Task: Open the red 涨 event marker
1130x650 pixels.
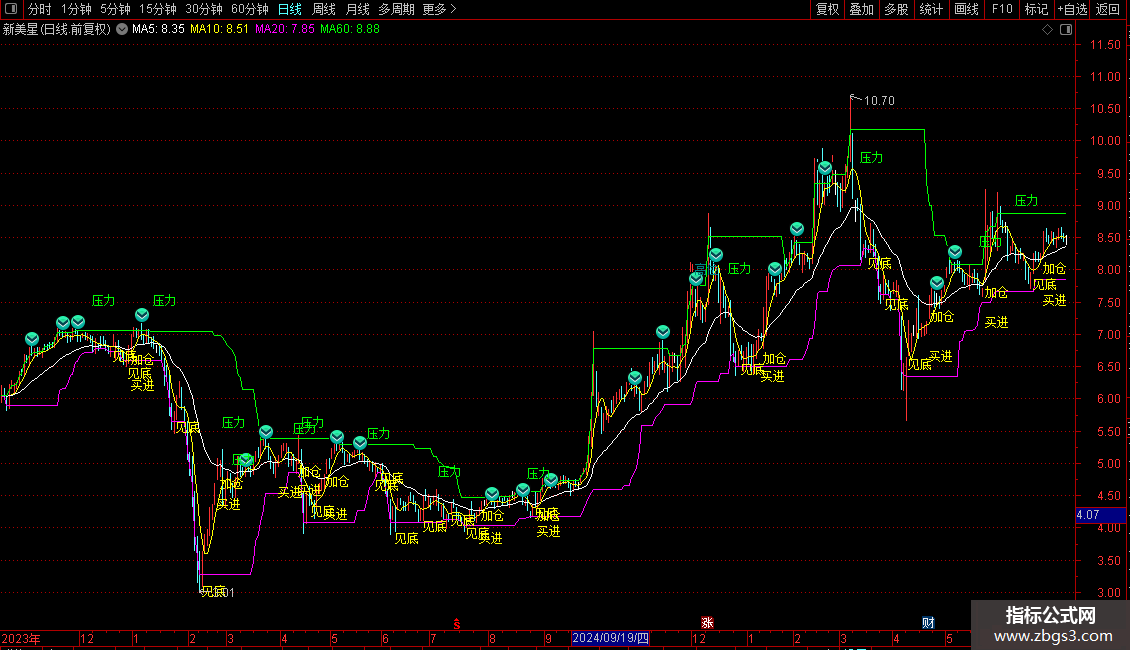Action: pyautogui.click(x=707, y=623)
